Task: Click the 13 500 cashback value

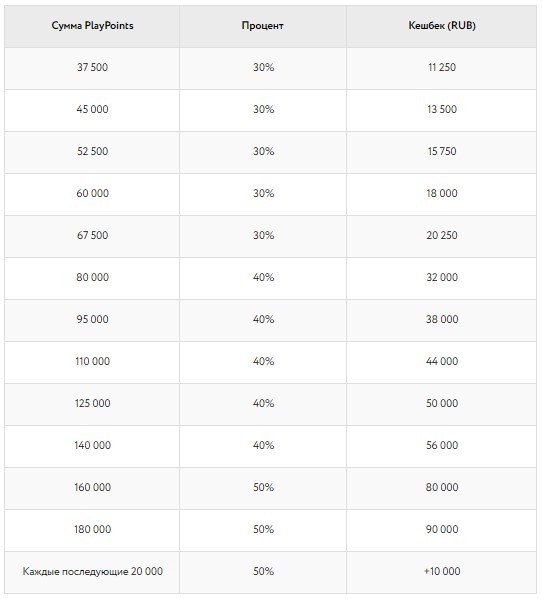Action: point(442,109)
